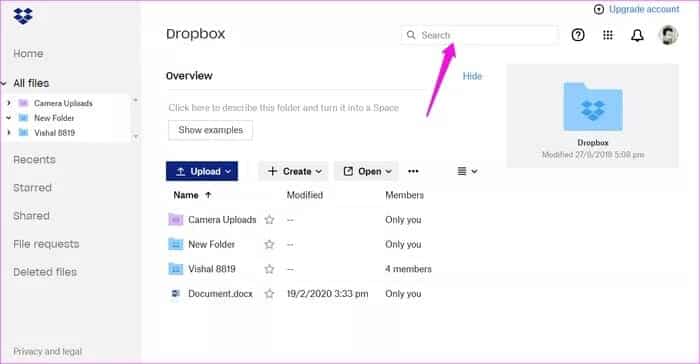Open Document.docx file name
700x364 pixels.
point(220,293)
